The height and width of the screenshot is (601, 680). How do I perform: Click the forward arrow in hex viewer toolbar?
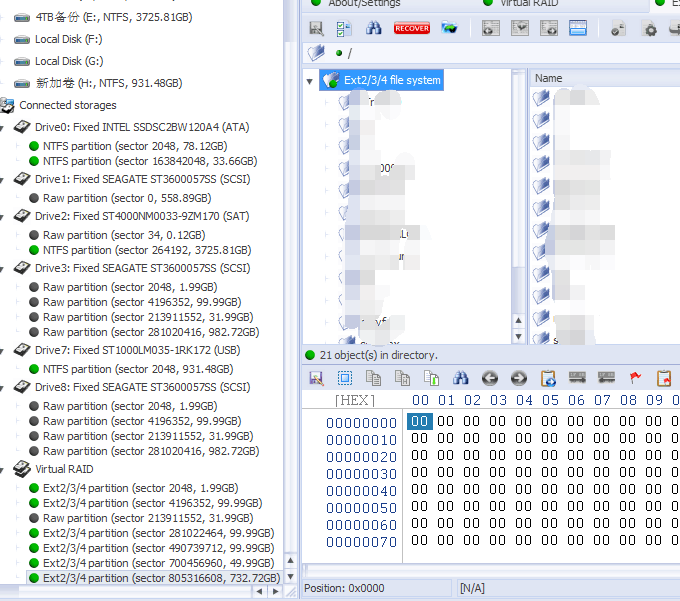[x=519, y=378]
